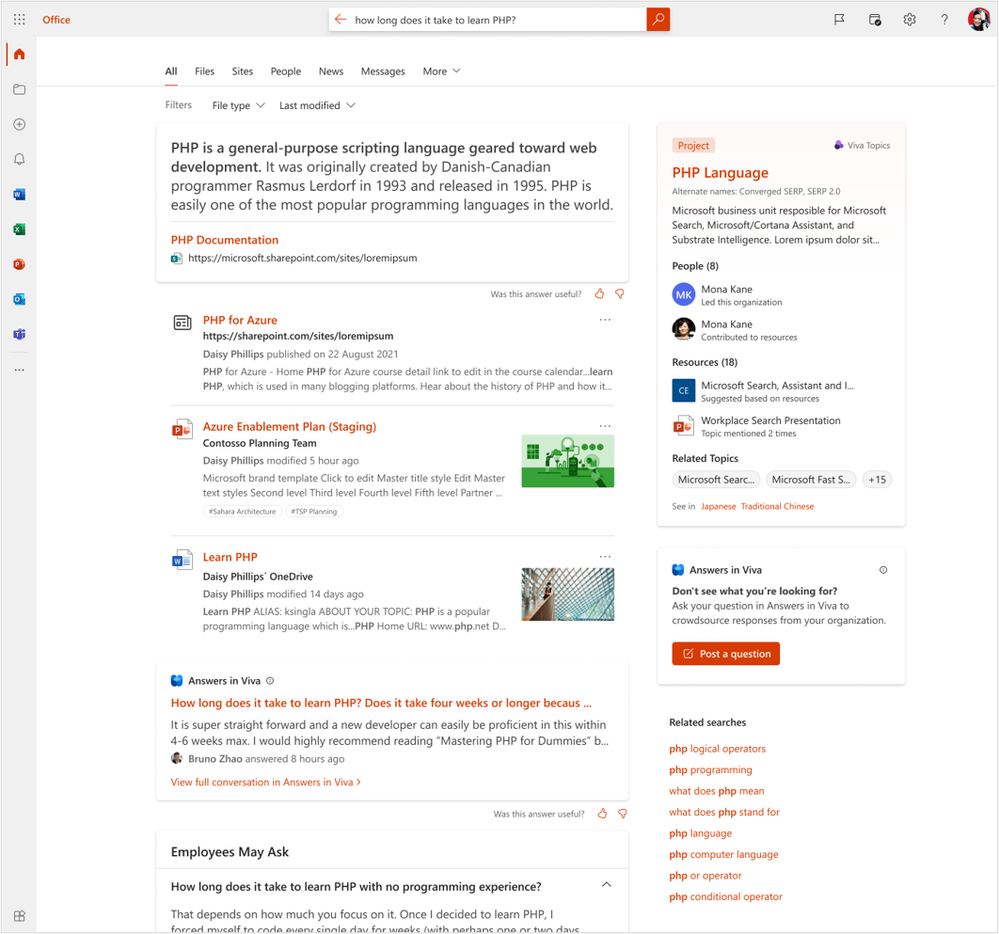Click info icon beside Answers in Viva result heading
This screenshot has width=999, height=934.
[270, 680]
